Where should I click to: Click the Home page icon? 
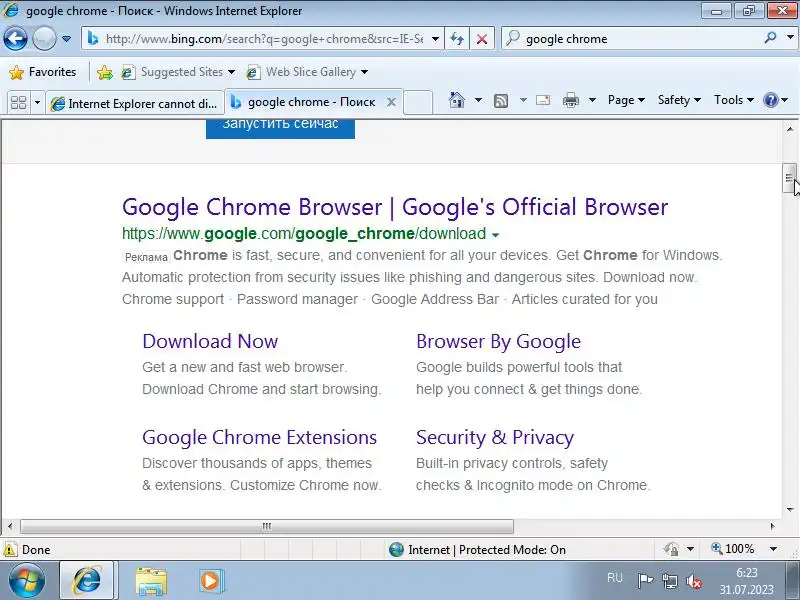coord(457,100)
